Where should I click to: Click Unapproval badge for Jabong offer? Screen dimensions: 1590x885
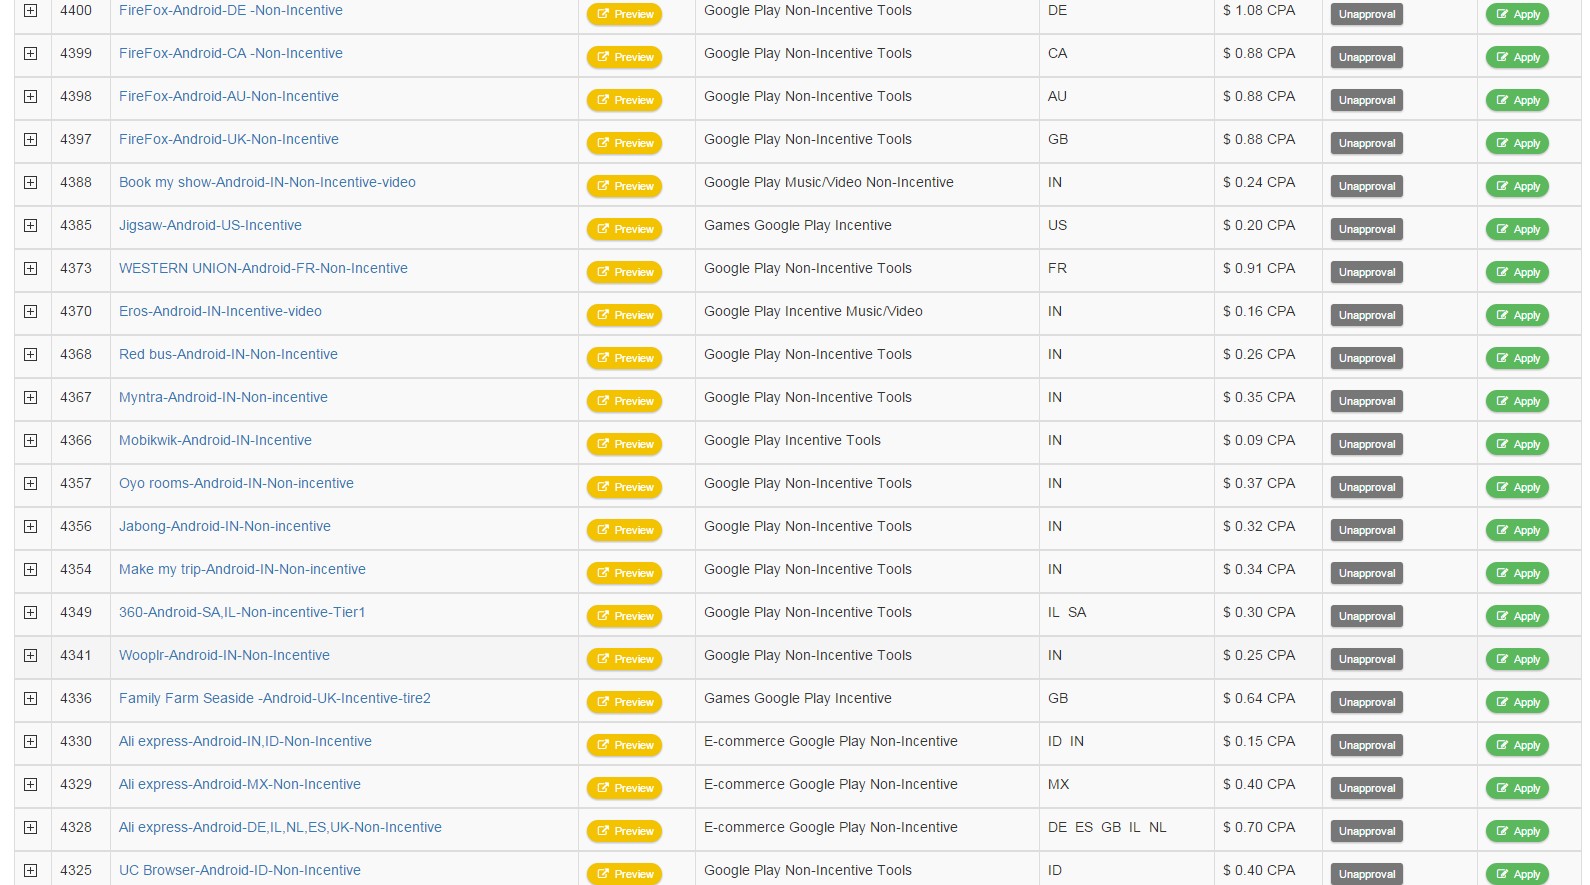[x=1366, y=530]
